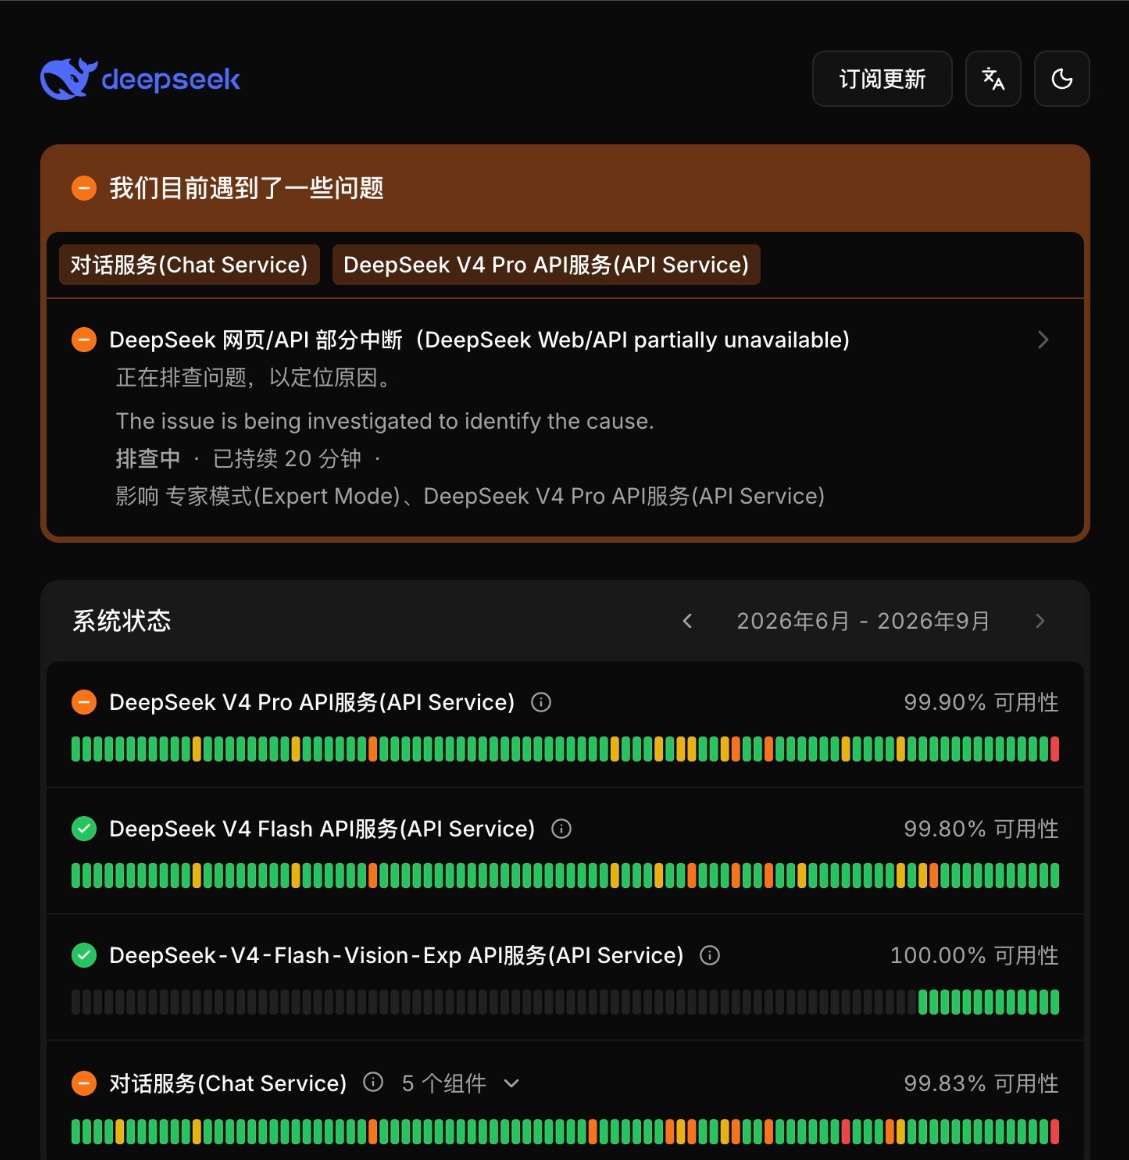Image resolution: width=1129 pixels, height=1160 pixels.
Task: Click the 影响 专家模式(Expert Mode) affected components line
Action: (470, 496)
